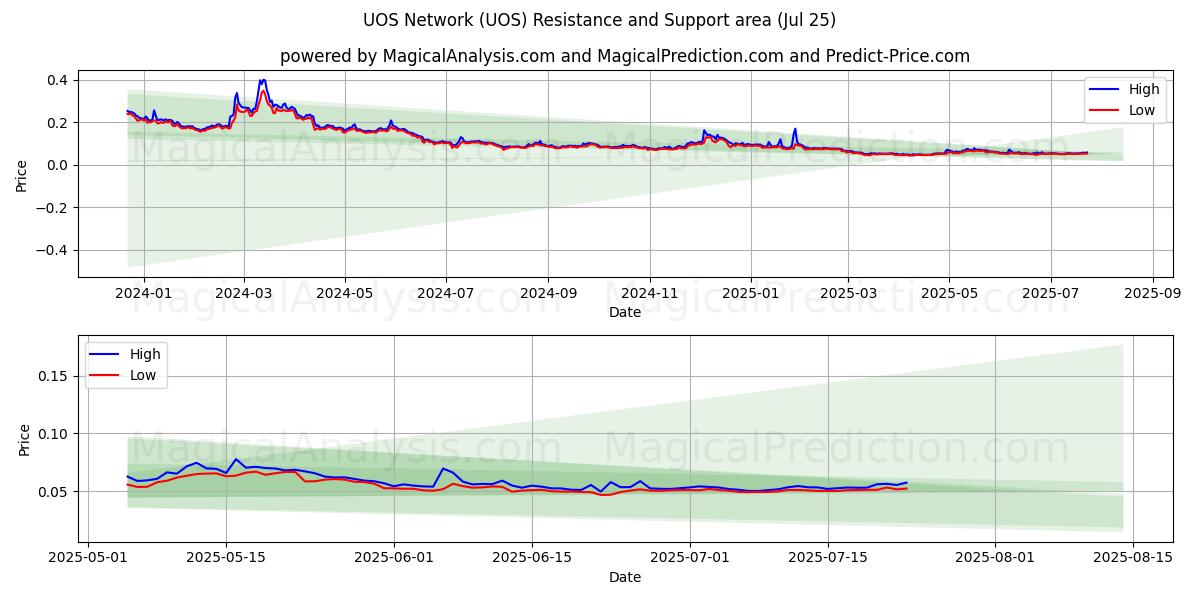The image size is (1200, 600).
Task: Click the end of the High line in the bottom chart
Action: coord(907,483)
